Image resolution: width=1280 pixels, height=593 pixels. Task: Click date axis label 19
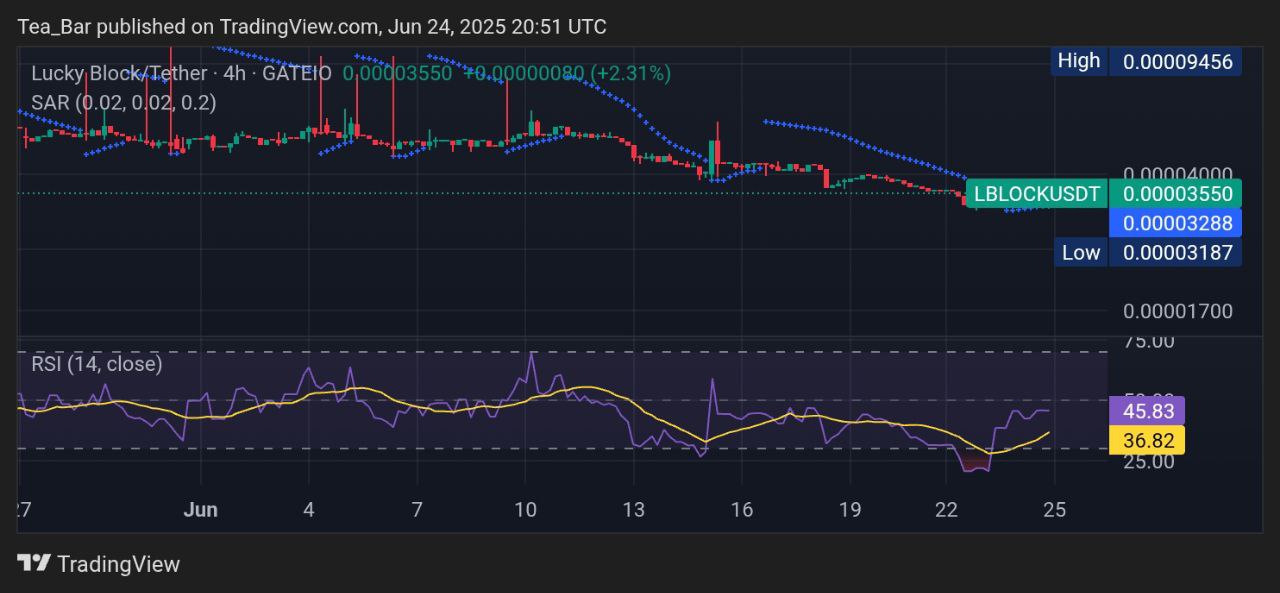[849, 510]
